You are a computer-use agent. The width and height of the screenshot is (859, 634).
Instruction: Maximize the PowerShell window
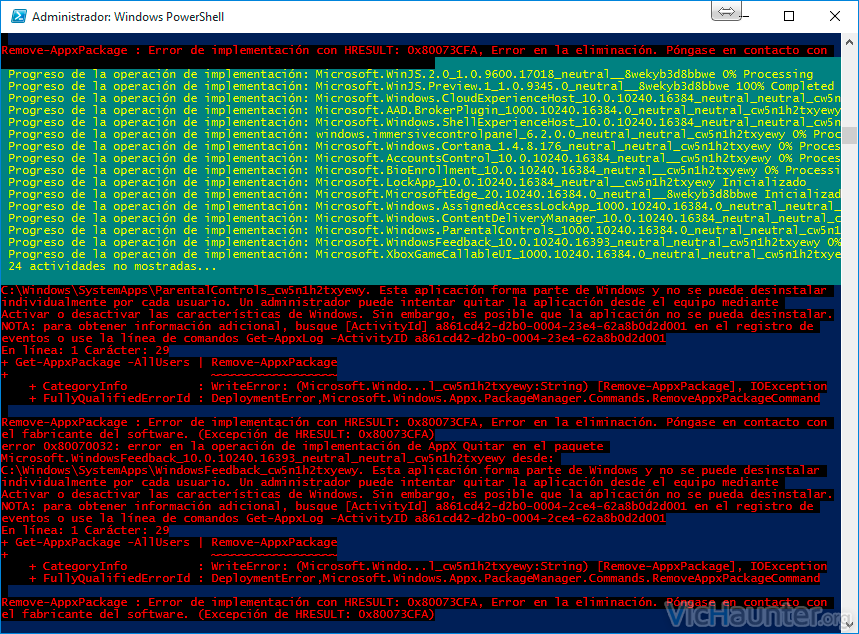click(789, 16)
